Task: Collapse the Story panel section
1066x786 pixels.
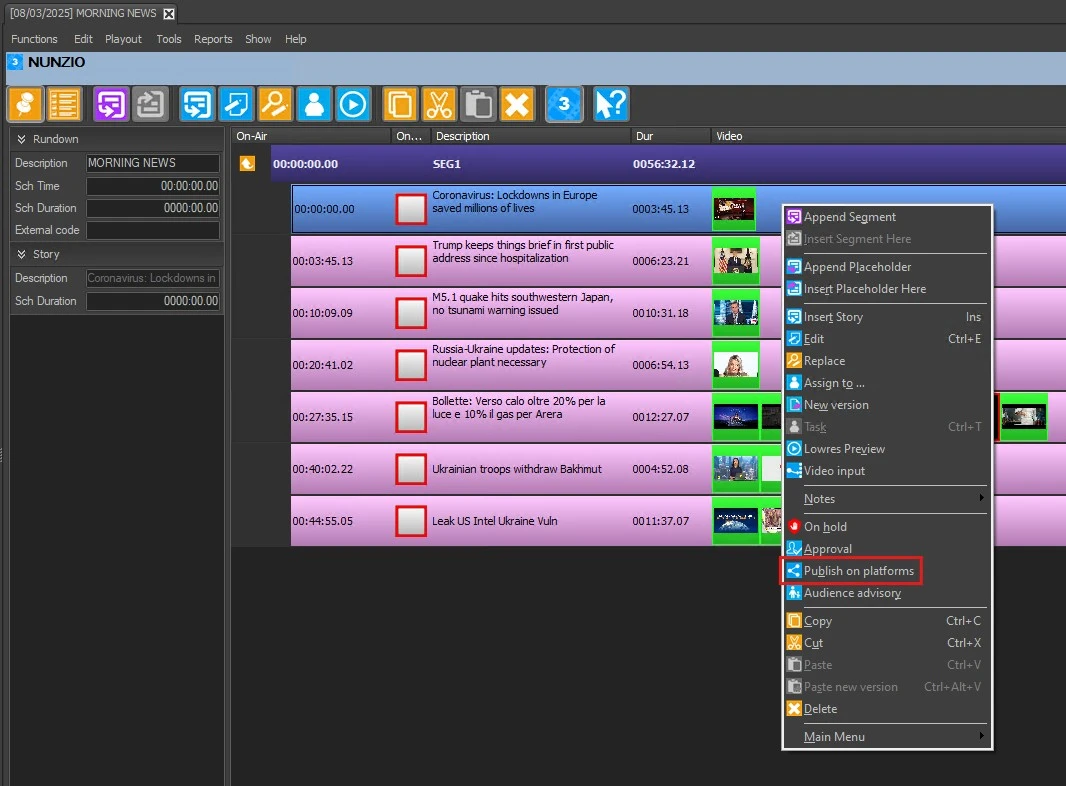Action: coord(21,255)
